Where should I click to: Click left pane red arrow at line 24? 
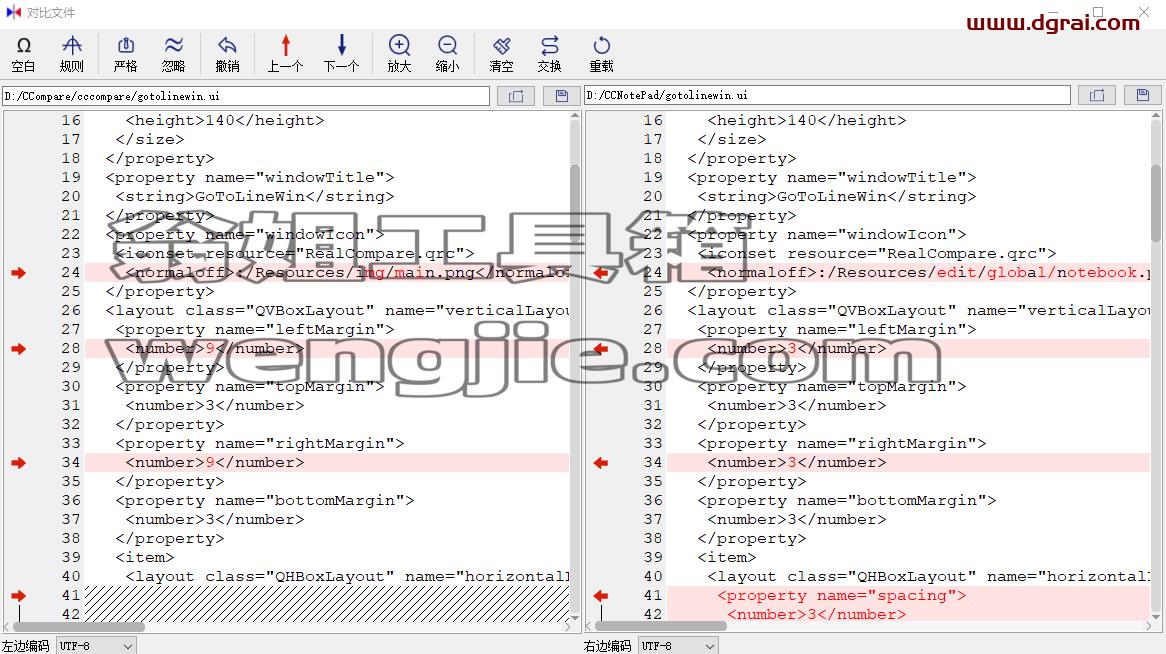click(19, 273)
